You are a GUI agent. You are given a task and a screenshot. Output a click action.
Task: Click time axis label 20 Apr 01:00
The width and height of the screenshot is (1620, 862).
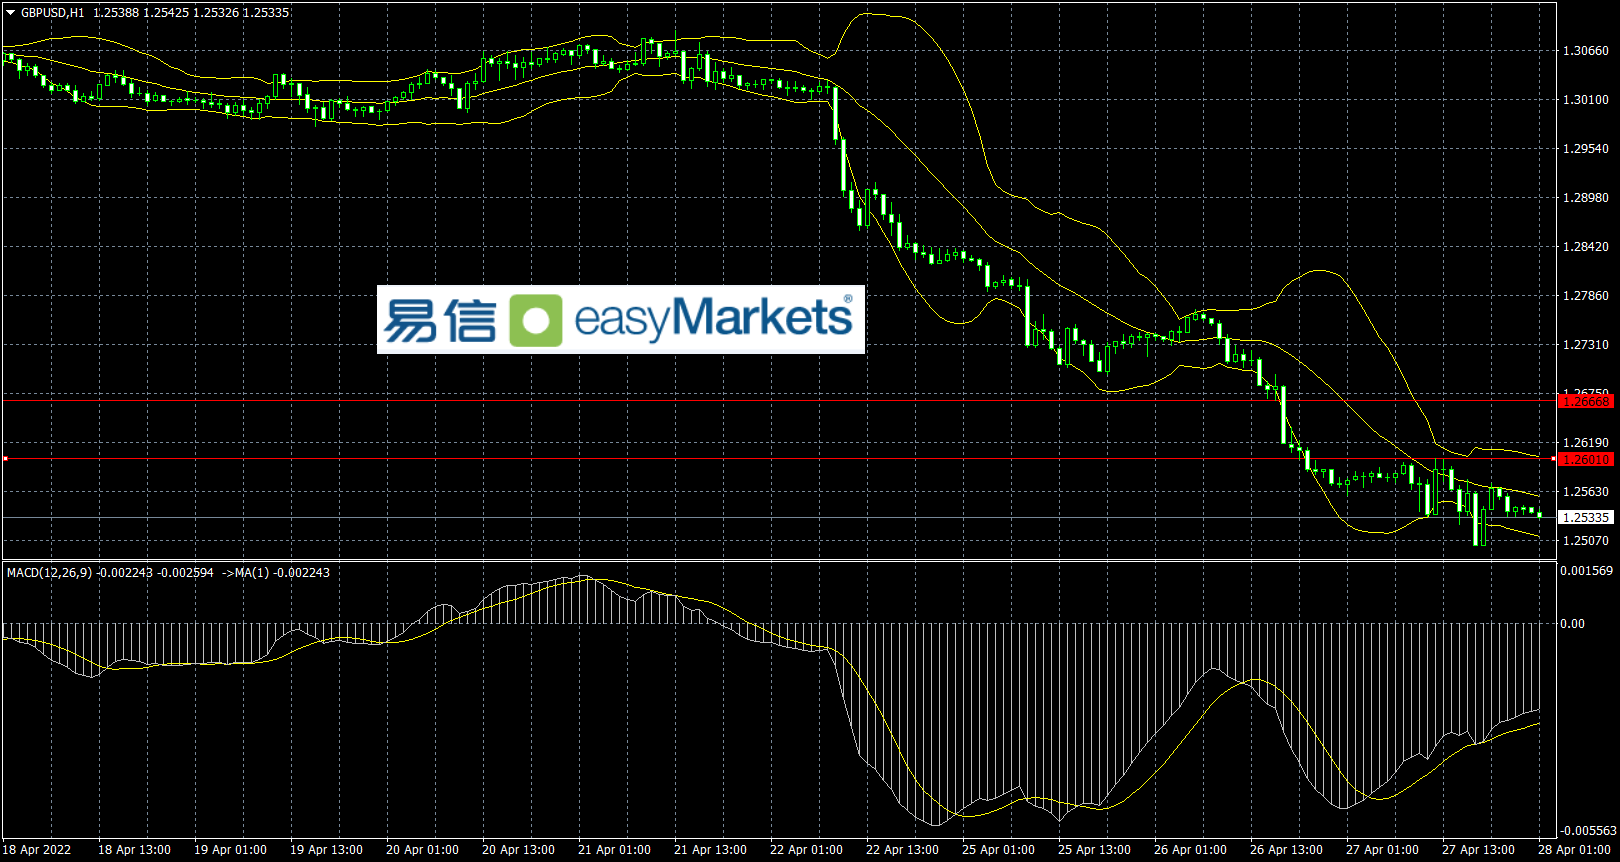422,850
